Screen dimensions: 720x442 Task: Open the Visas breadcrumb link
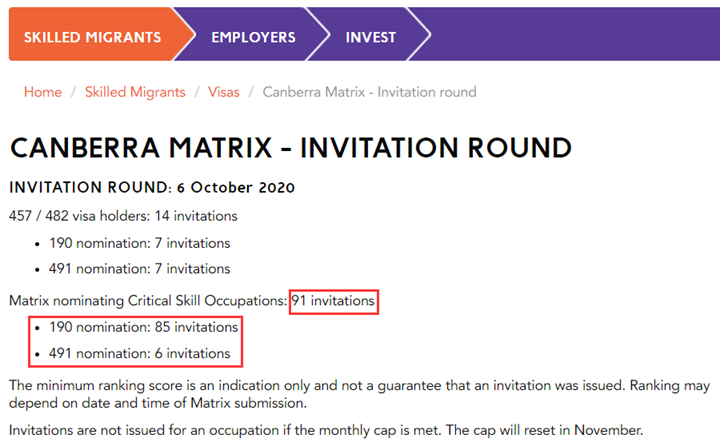click(224, 92)
